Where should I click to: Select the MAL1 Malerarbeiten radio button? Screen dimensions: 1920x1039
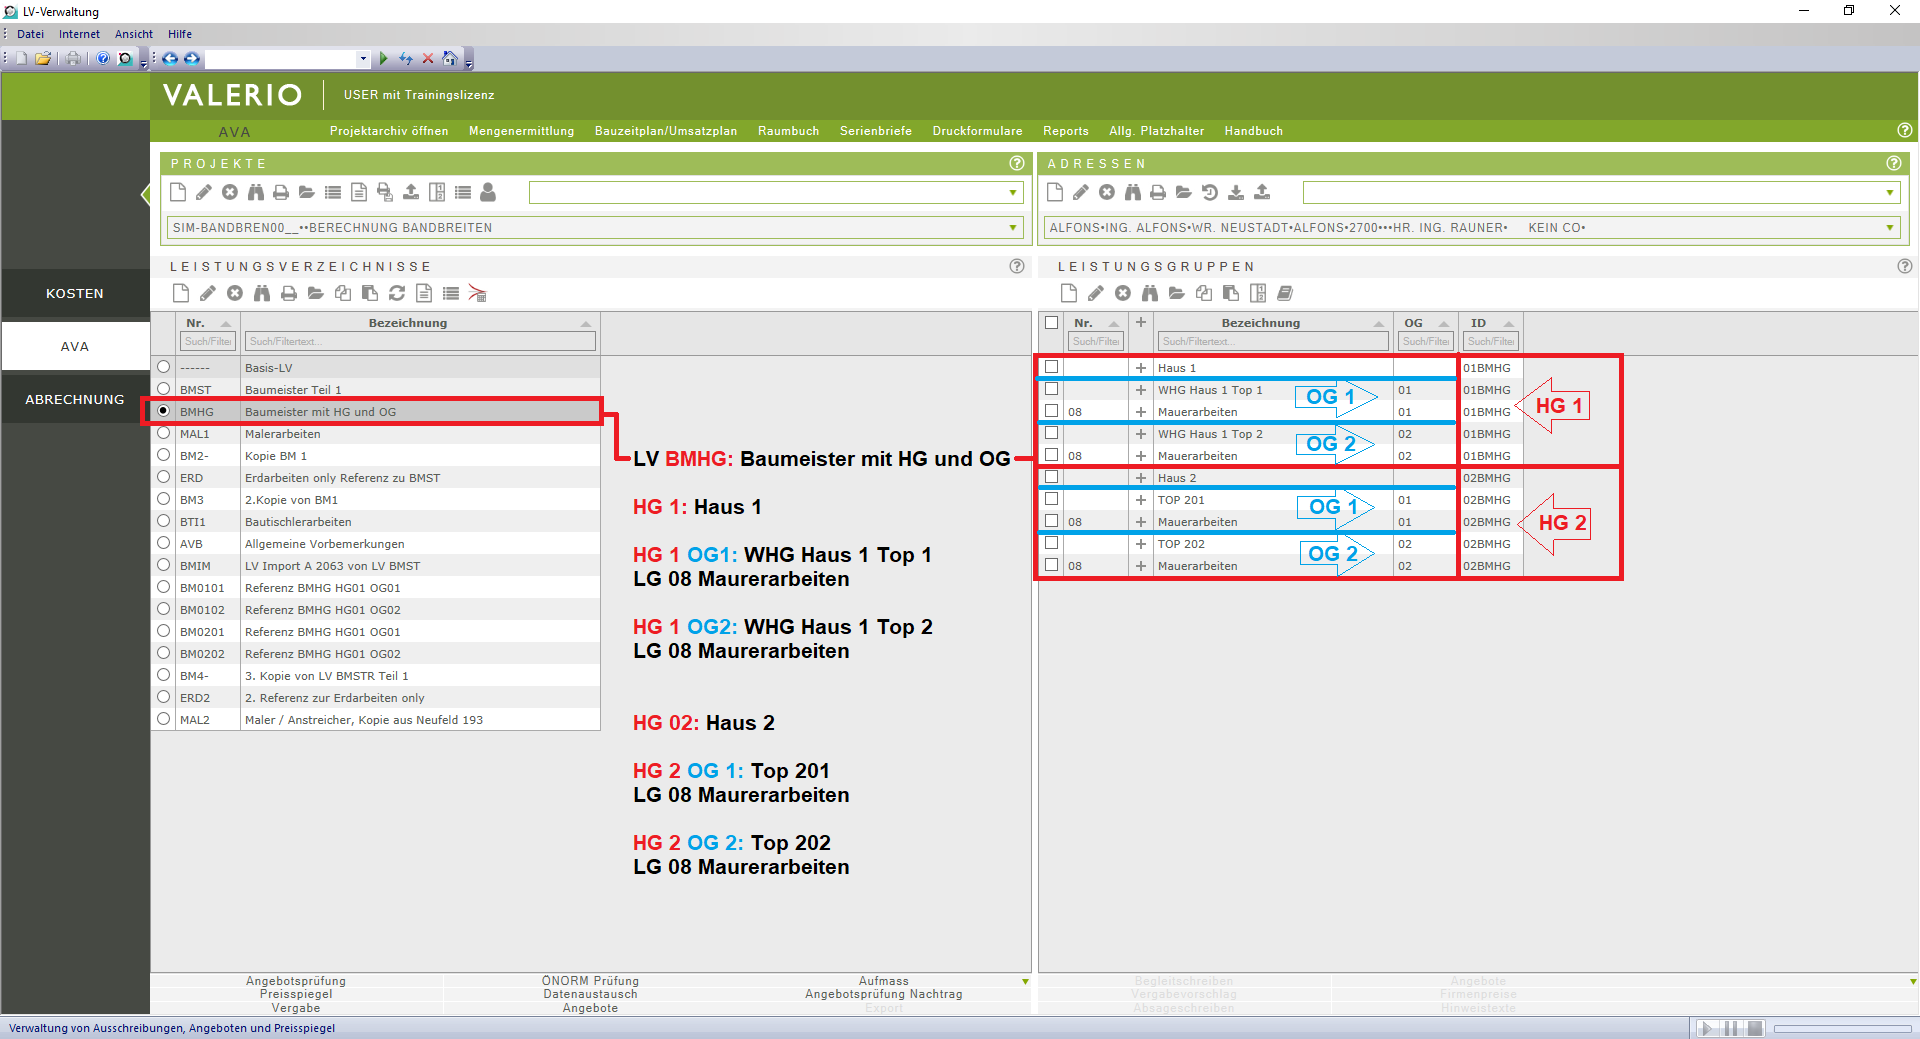coord(164,433)
